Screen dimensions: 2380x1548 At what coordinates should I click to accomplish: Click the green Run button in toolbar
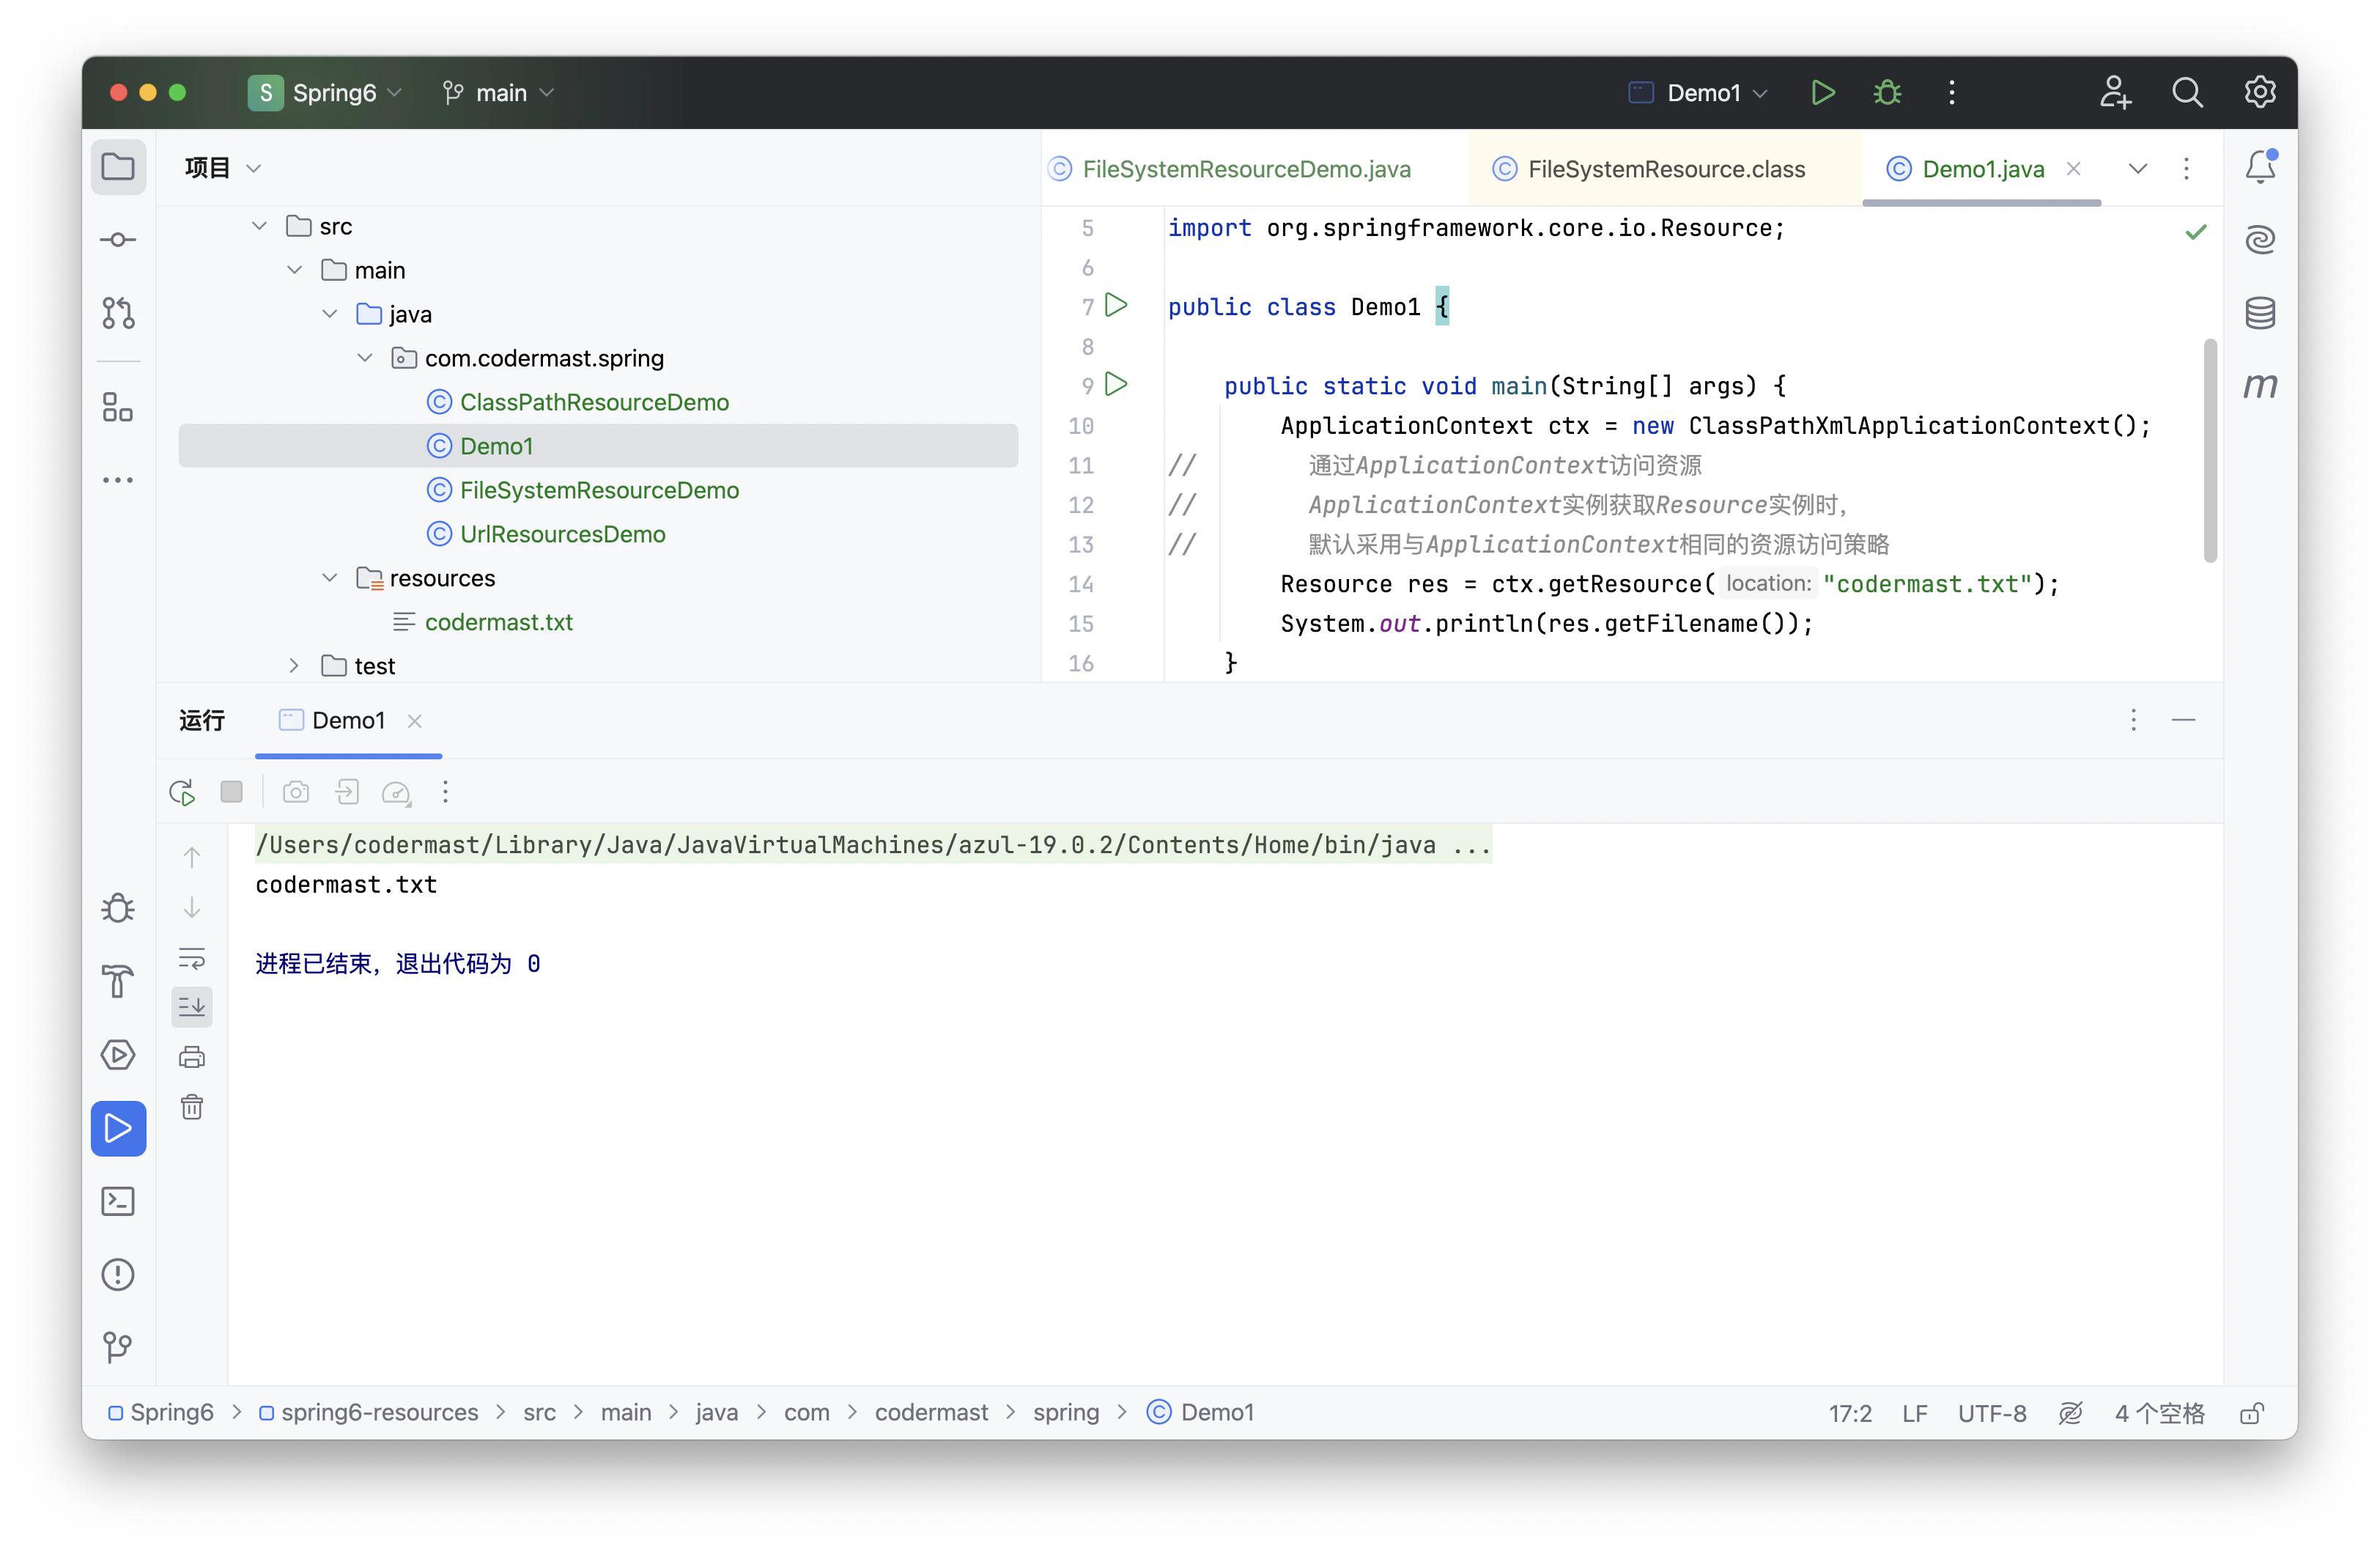pyautogui.click(x=1822, y=93)
